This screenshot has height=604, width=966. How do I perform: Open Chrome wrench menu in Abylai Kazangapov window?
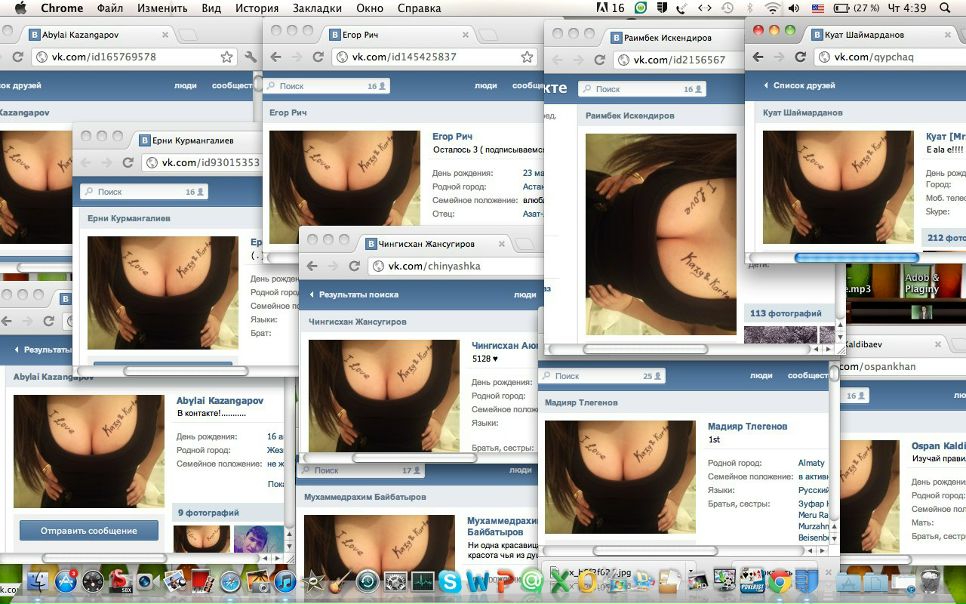[250, 57]
